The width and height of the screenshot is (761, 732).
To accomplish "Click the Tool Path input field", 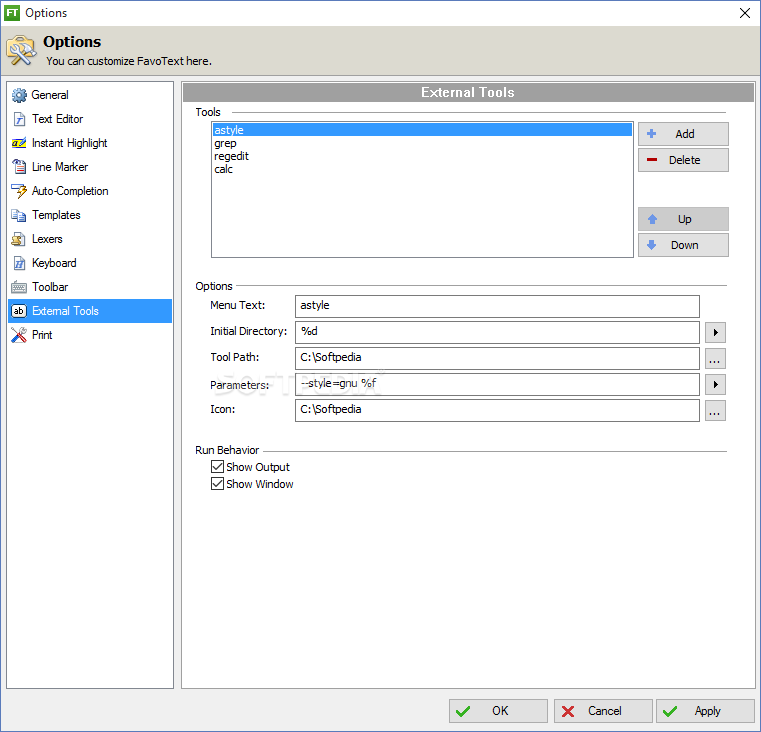I will tap(497, 358).
